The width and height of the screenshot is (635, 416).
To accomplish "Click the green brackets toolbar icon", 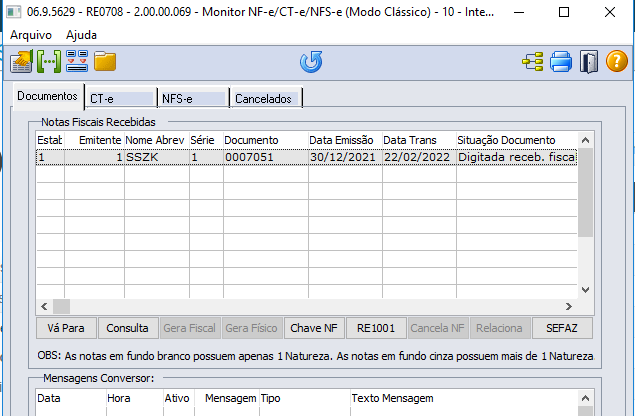I will 49,62.
